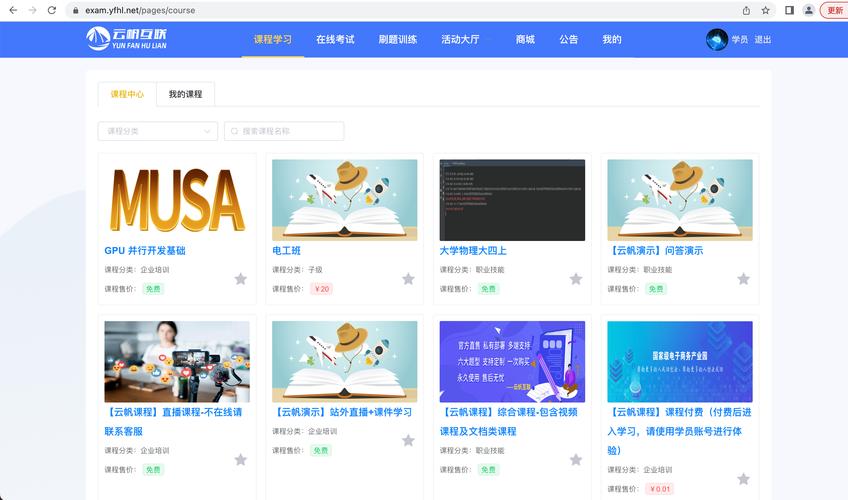The width and height of the screenshot is (848, 500).
Task: Switch to the 我的课程 tab
Action: (x=186, y=94)
